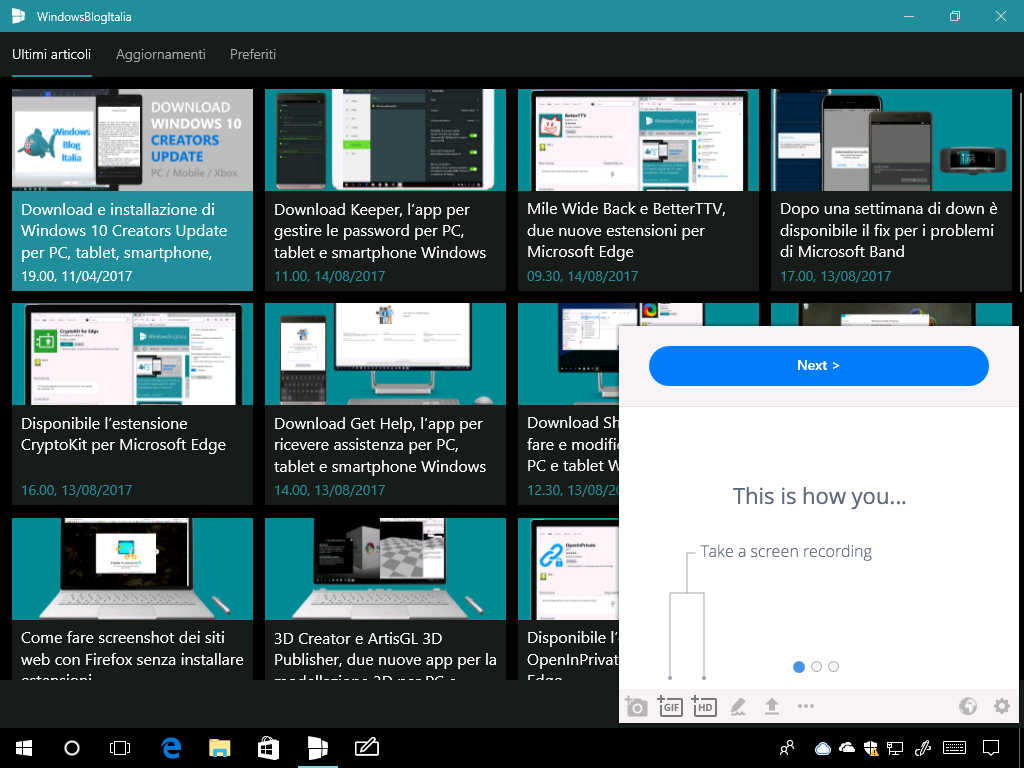Switch to the Aggiornamenti tab
Screen dimensions: 1024x768
pos(161,54)
